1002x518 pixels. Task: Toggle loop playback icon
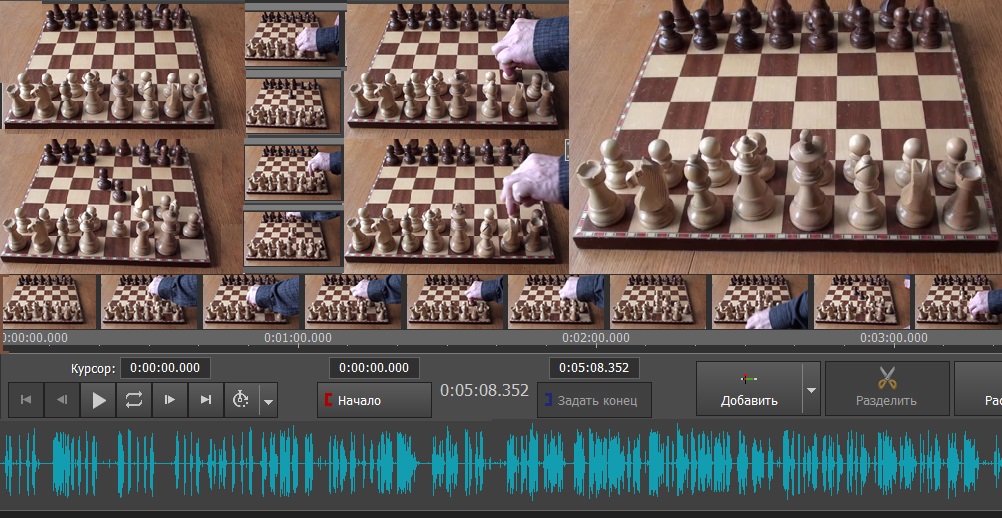coord(134,400)
